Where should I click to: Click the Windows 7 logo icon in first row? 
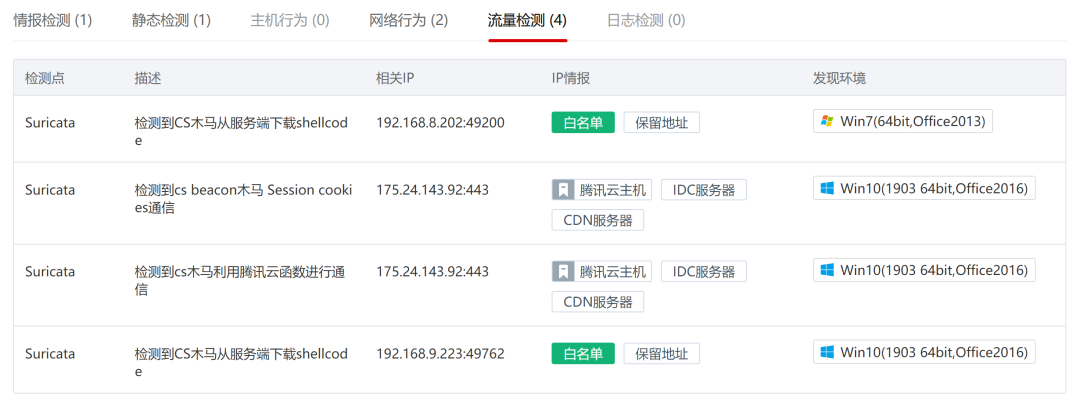pyautogui.click(x=827, y=122)
